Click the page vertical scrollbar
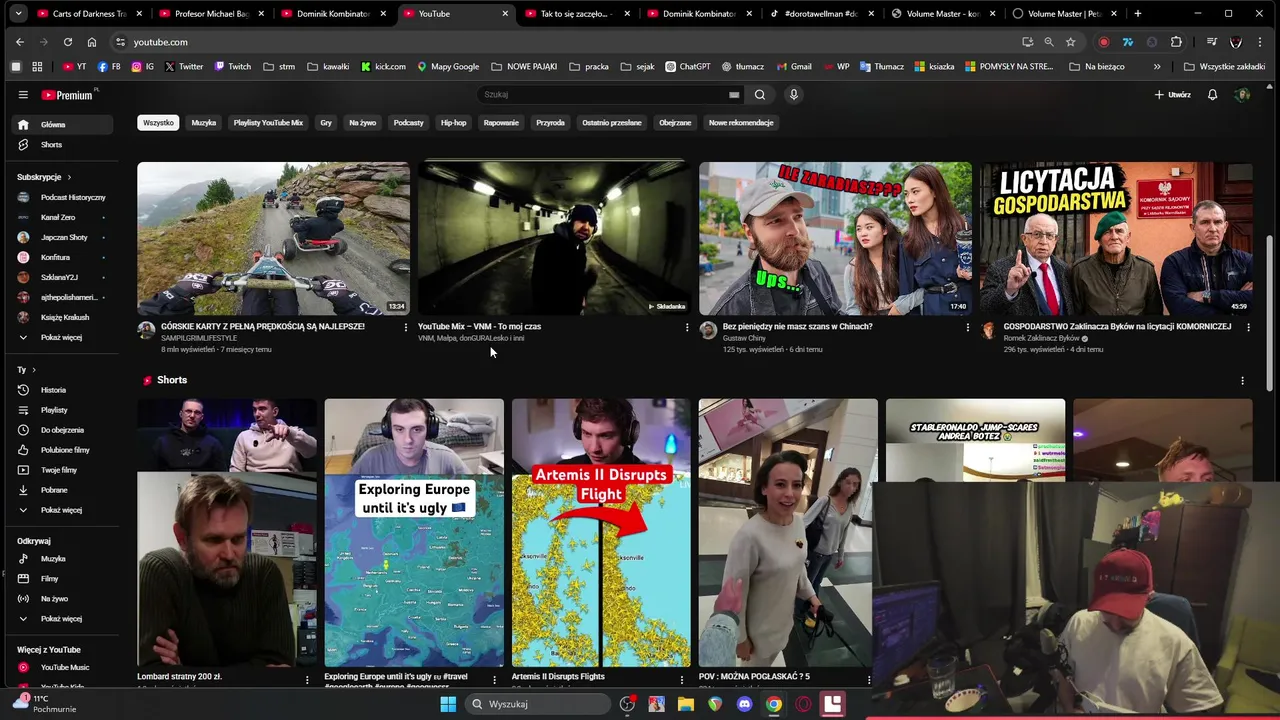1280x720 pixels. (1270, 313)
